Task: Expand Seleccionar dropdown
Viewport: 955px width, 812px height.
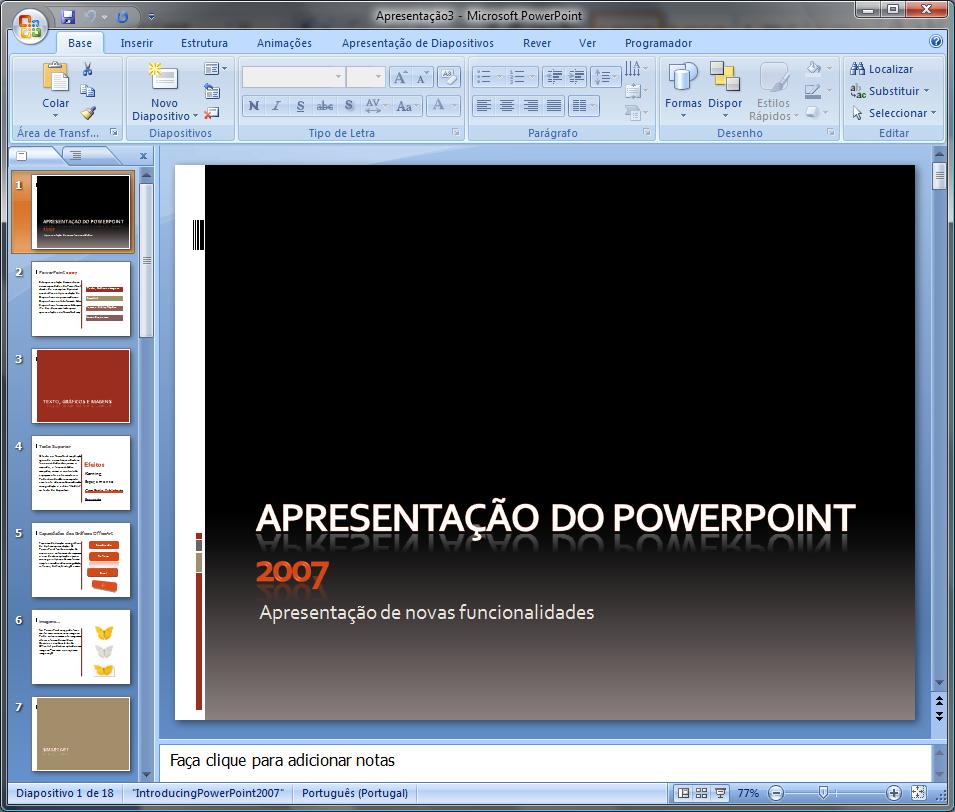Action: coord(933,113)
